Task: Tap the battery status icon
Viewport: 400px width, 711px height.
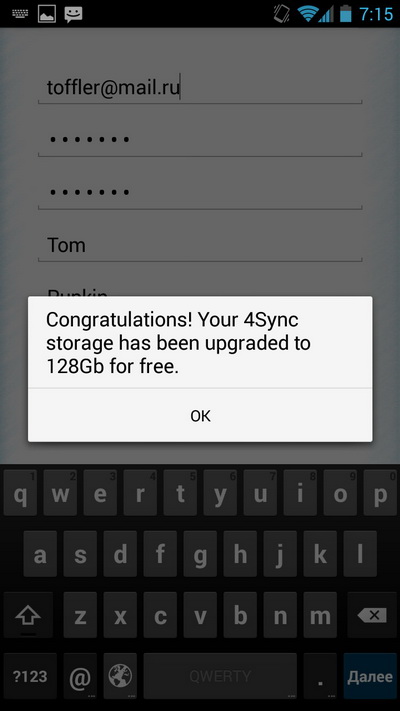Action: (346, 14)
